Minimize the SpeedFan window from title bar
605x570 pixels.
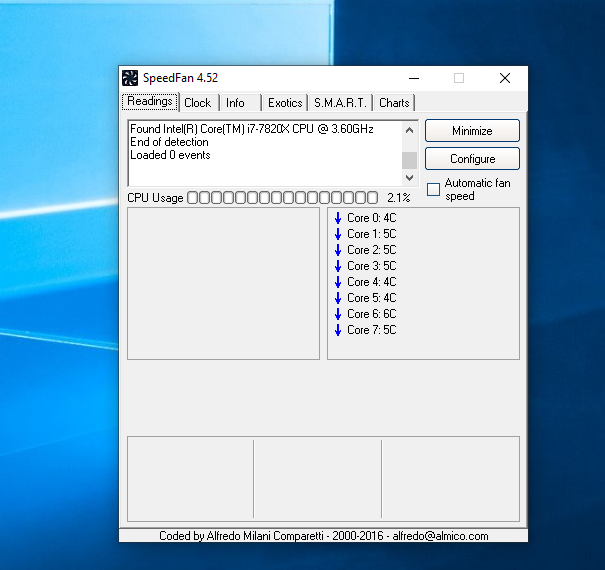[414, 78]
